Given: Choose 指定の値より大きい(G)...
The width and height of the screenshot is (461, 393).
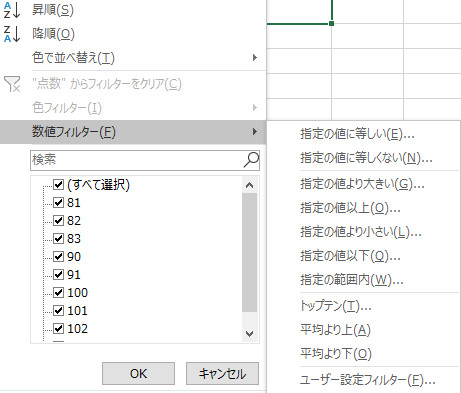Looking at the screenshot, I should (364, 184).
